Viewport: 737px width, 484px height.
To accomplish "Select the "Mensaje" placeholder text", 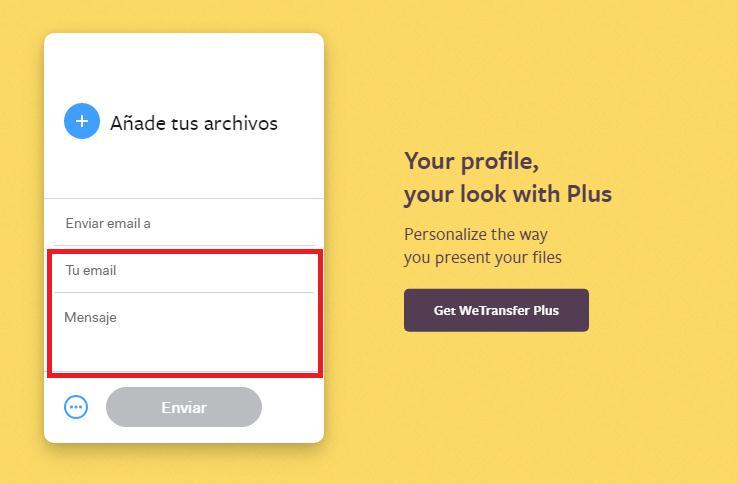I will point(91,317).
